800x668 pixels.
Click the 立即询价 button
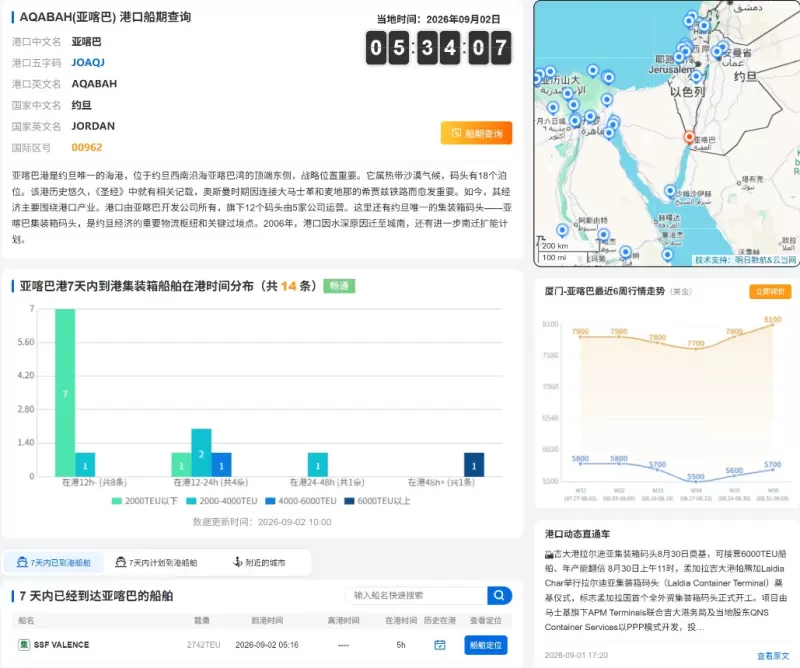tap(770, 291)
